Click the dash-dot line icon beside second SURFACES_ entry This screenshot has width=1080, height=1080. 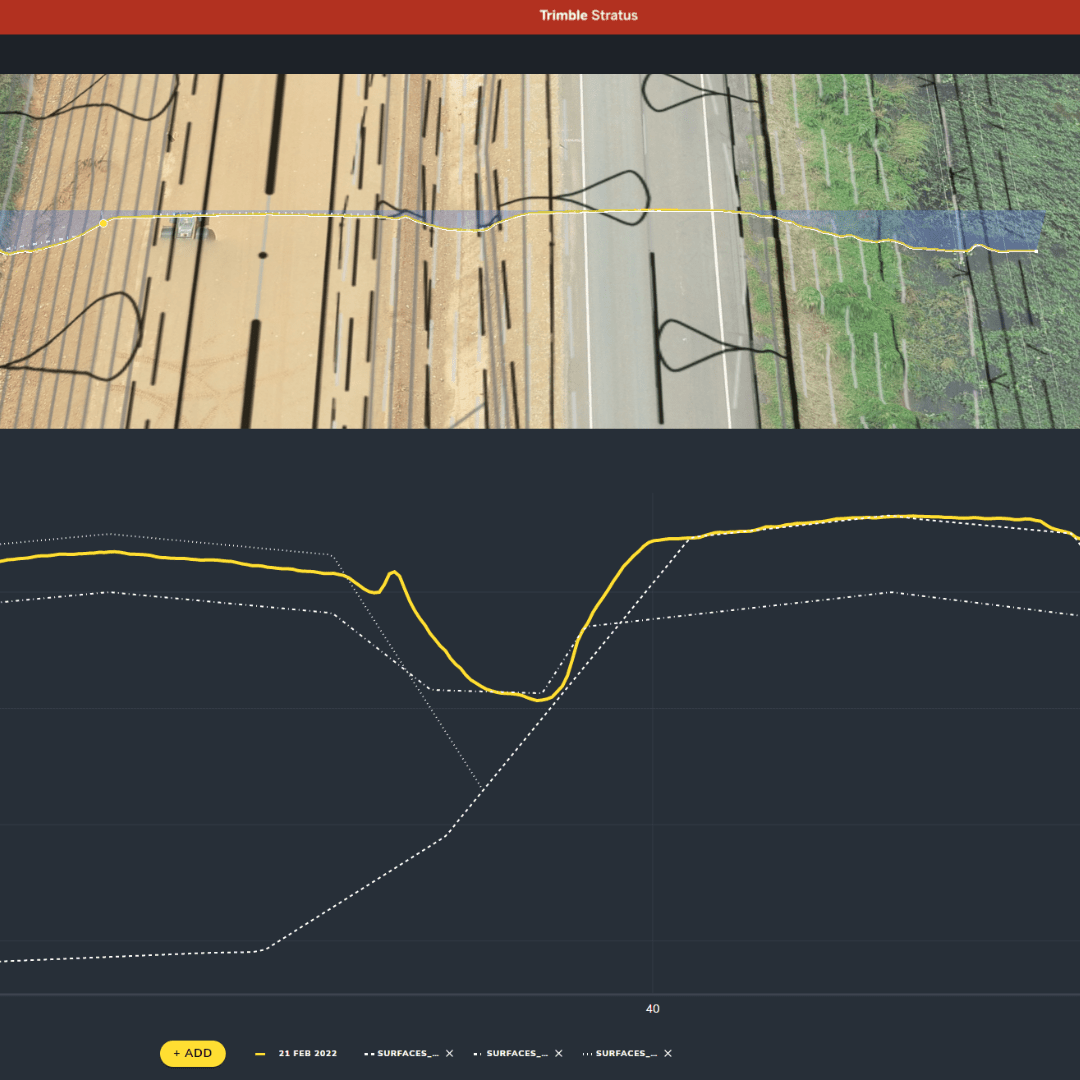click(x=477, y=1053)
